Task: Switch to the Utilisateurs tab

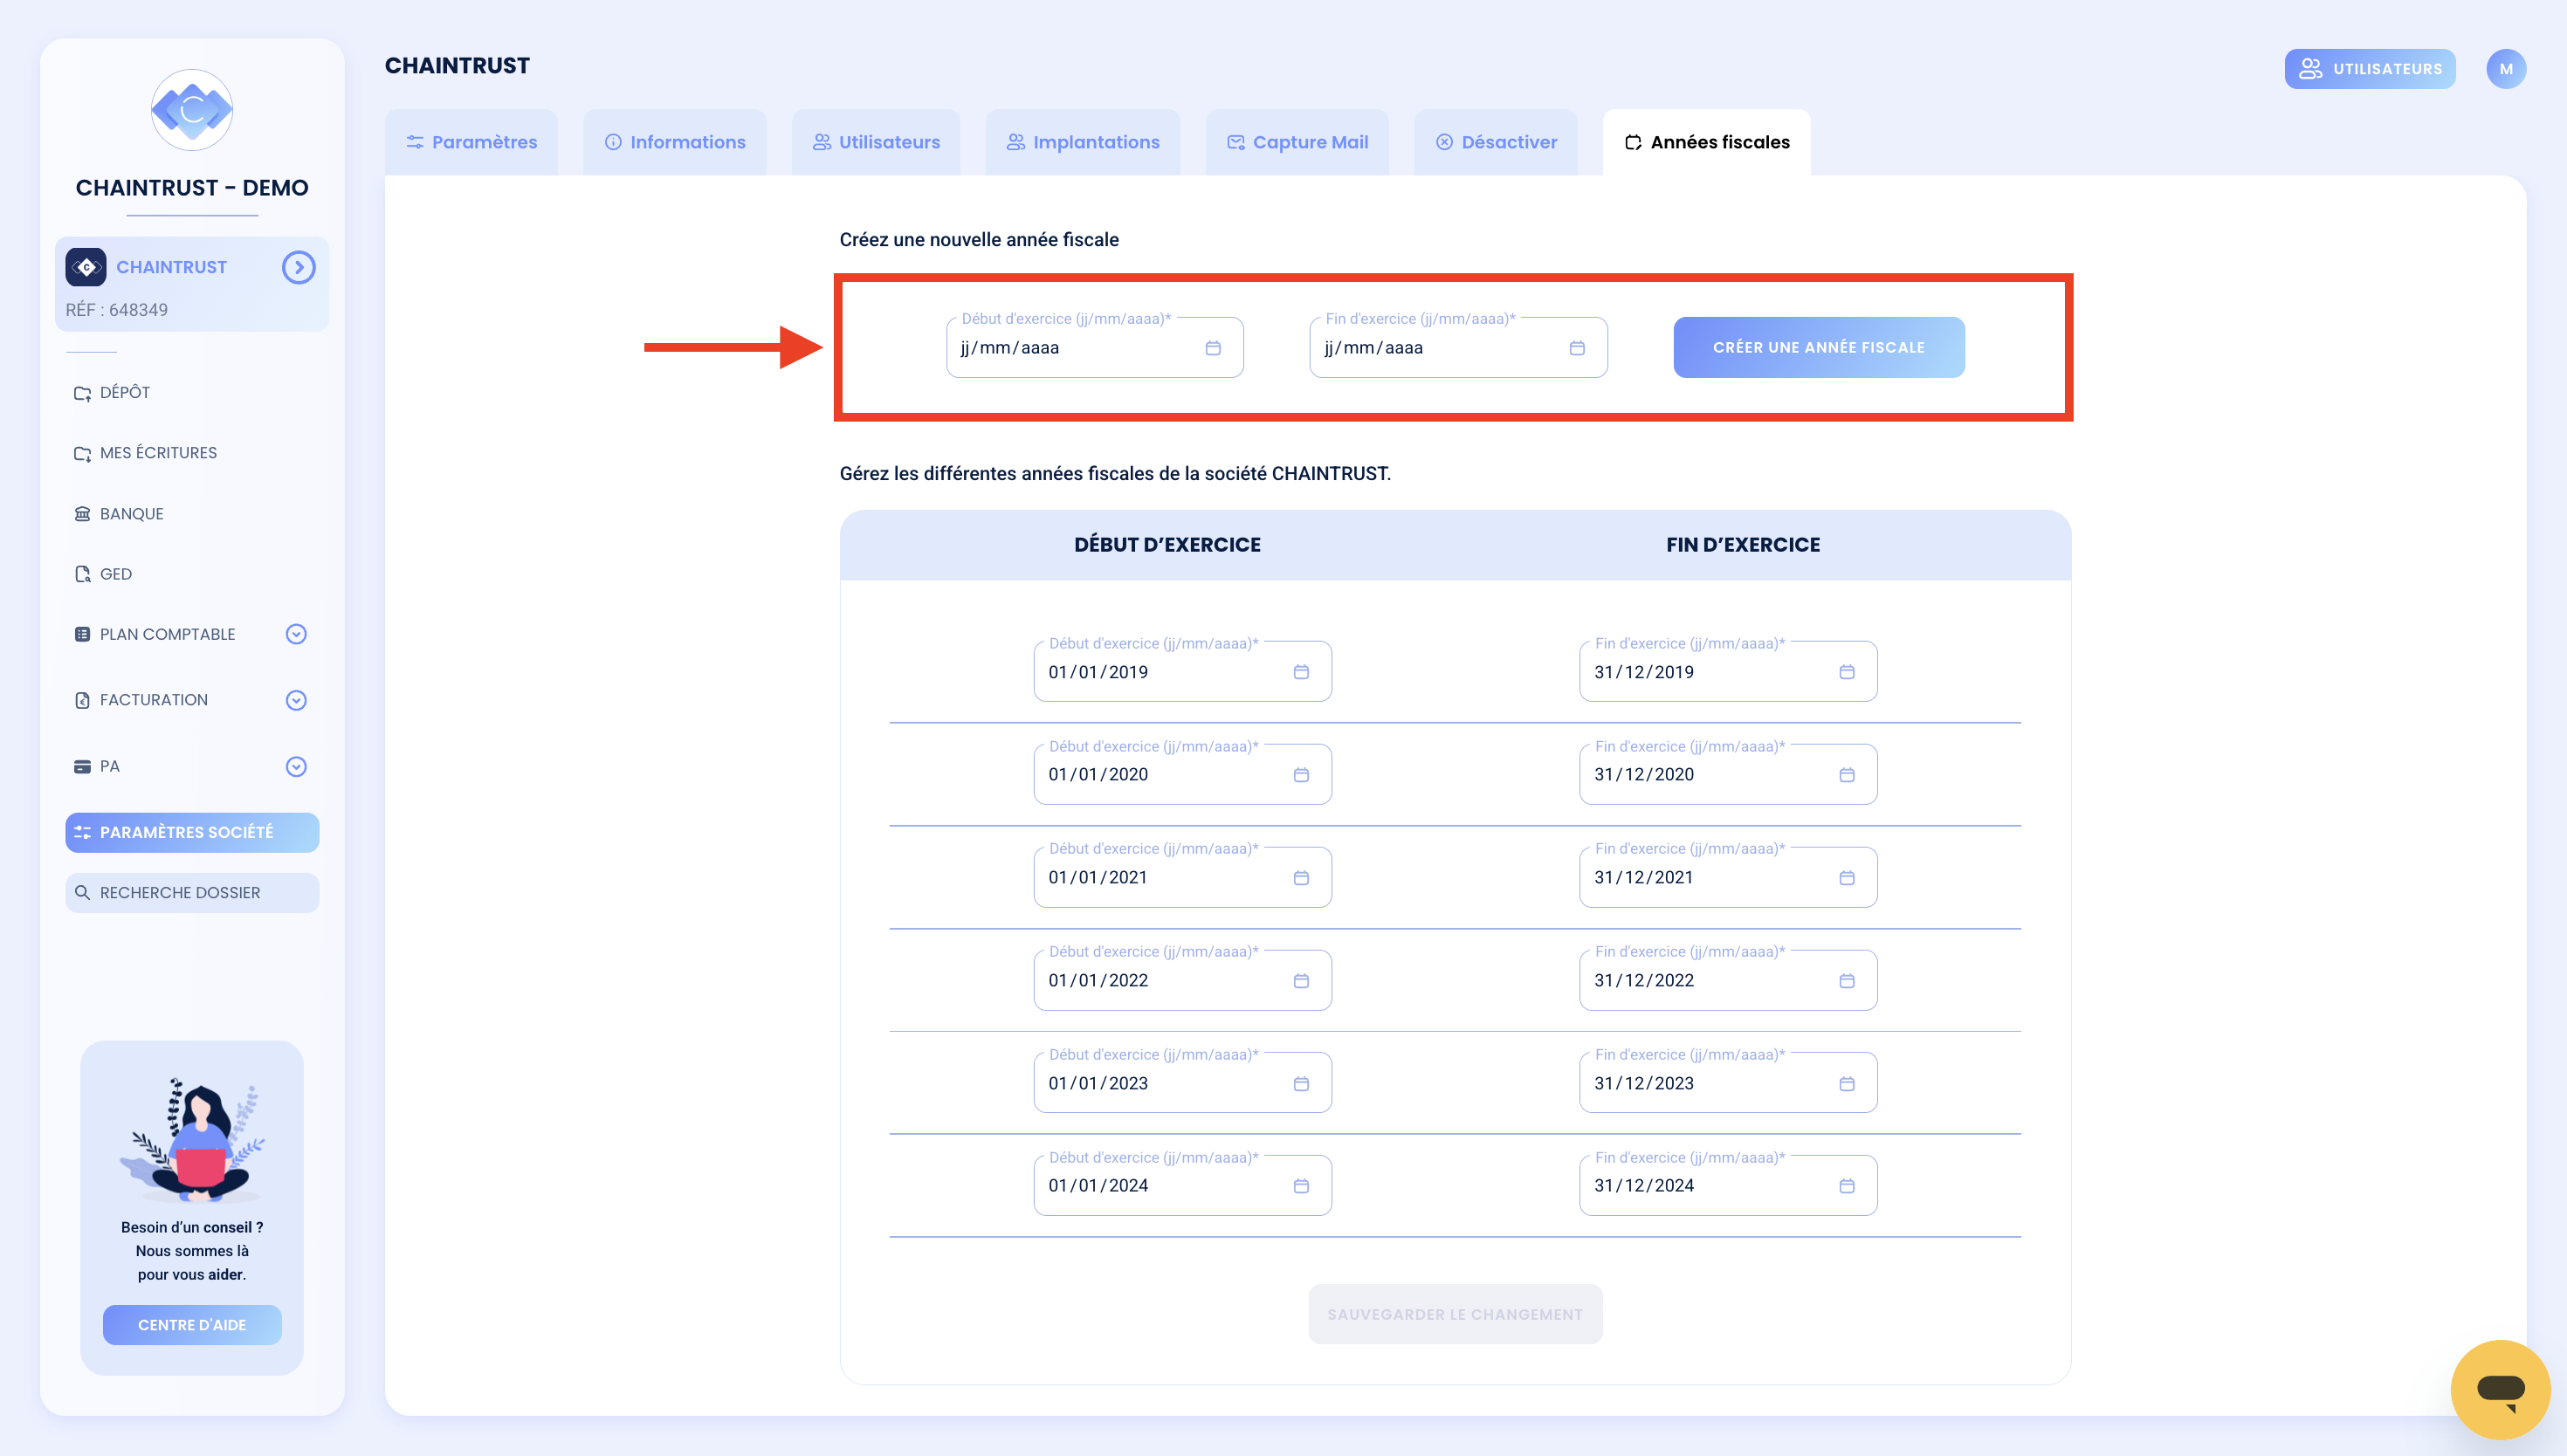Action: click(x=876, y=142)
